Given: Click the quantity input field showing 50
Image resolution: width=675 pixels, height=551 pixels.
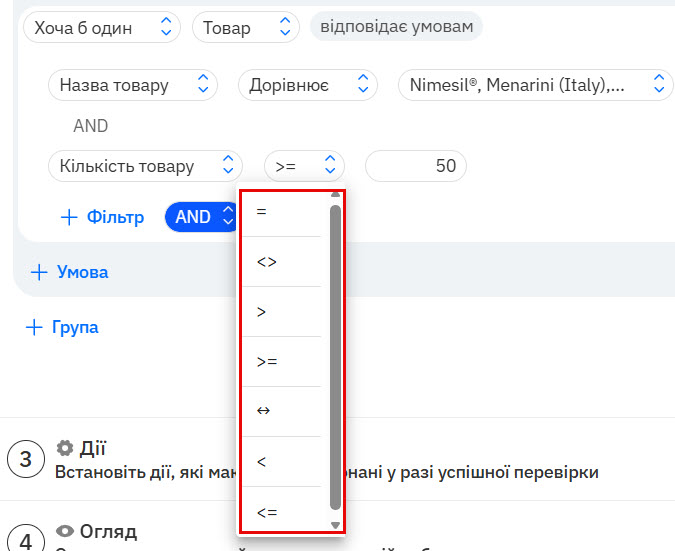Looking at the screenshot, I should [416, 166].
